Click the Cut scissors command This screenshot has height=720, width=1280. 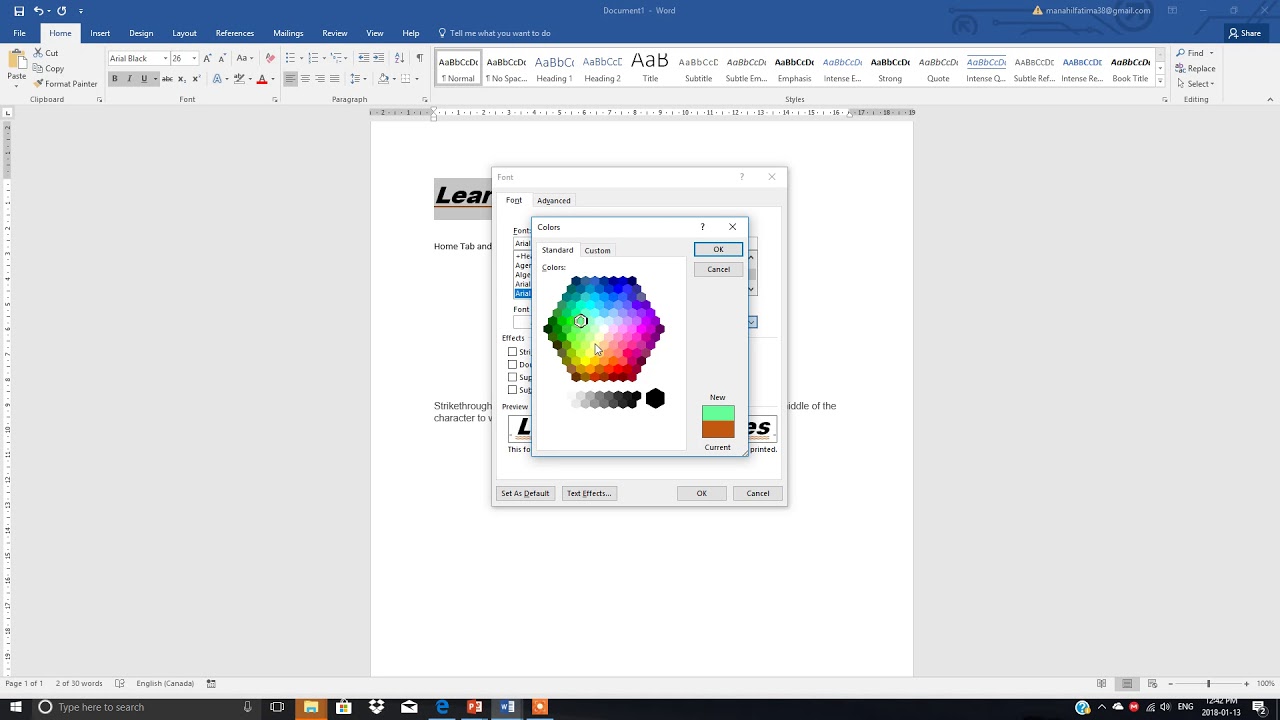tap(45, 53)
